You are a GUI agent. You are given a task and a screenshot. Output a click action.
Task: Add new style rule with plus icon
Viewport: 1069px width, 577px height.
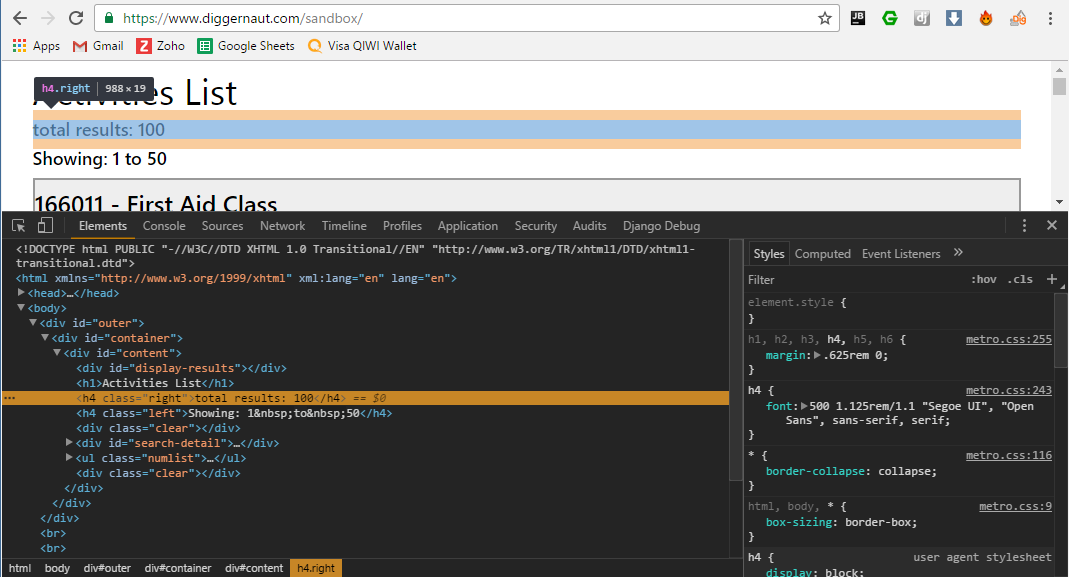pos(1051,279)
